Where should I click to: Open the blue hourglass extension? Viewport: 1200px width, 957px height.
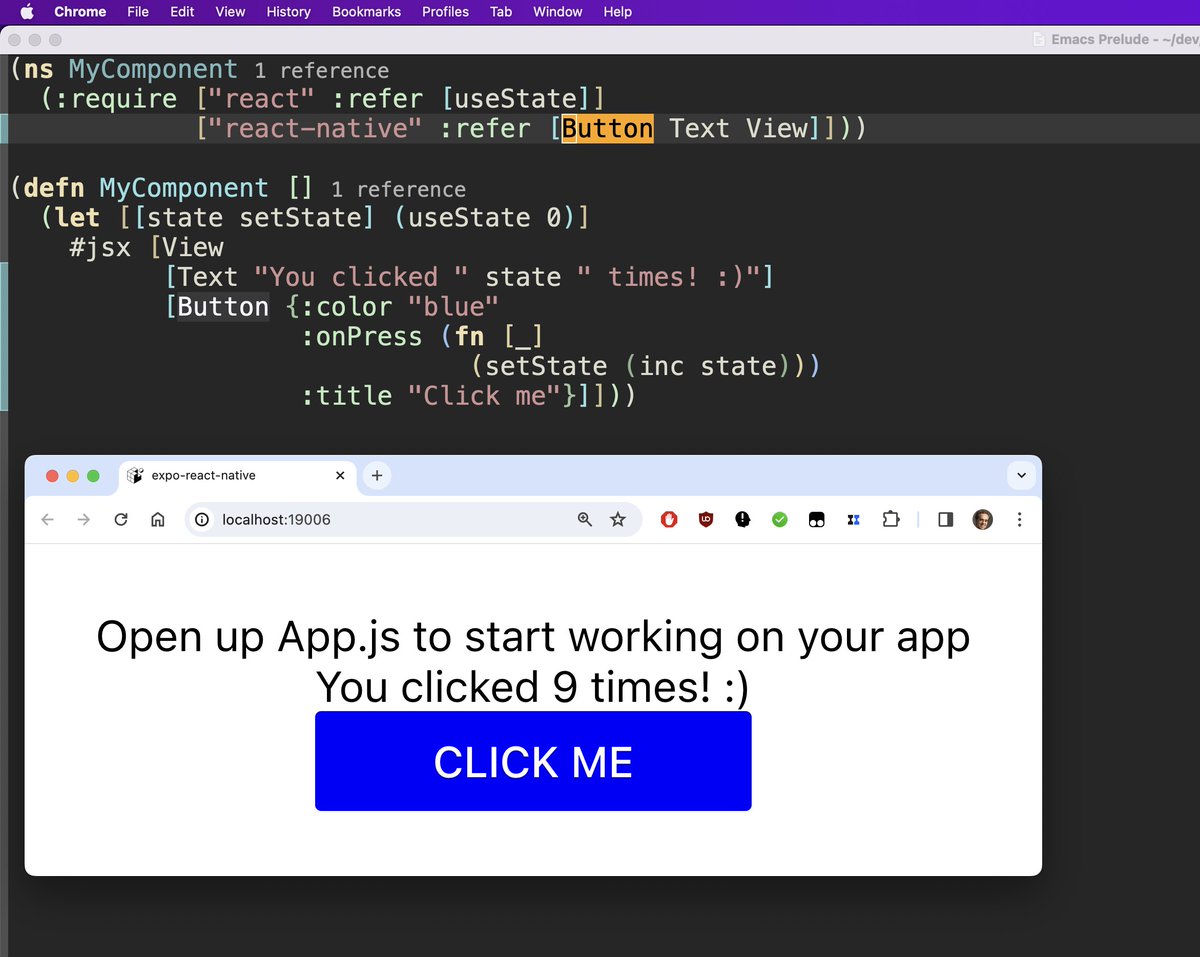pos(853,519)
